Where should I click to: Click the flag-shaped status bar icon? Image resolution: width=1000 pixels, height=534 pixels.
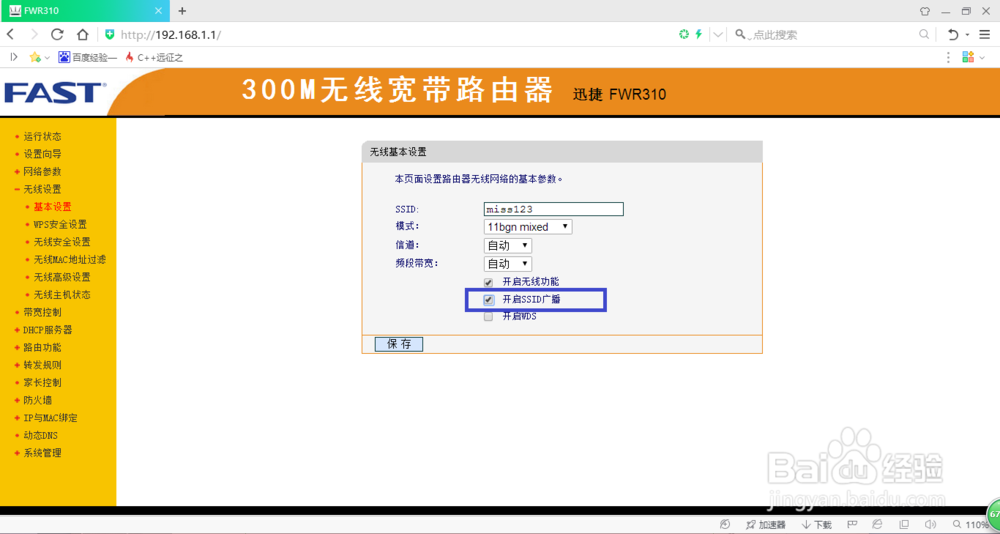(x=851, y=524)
